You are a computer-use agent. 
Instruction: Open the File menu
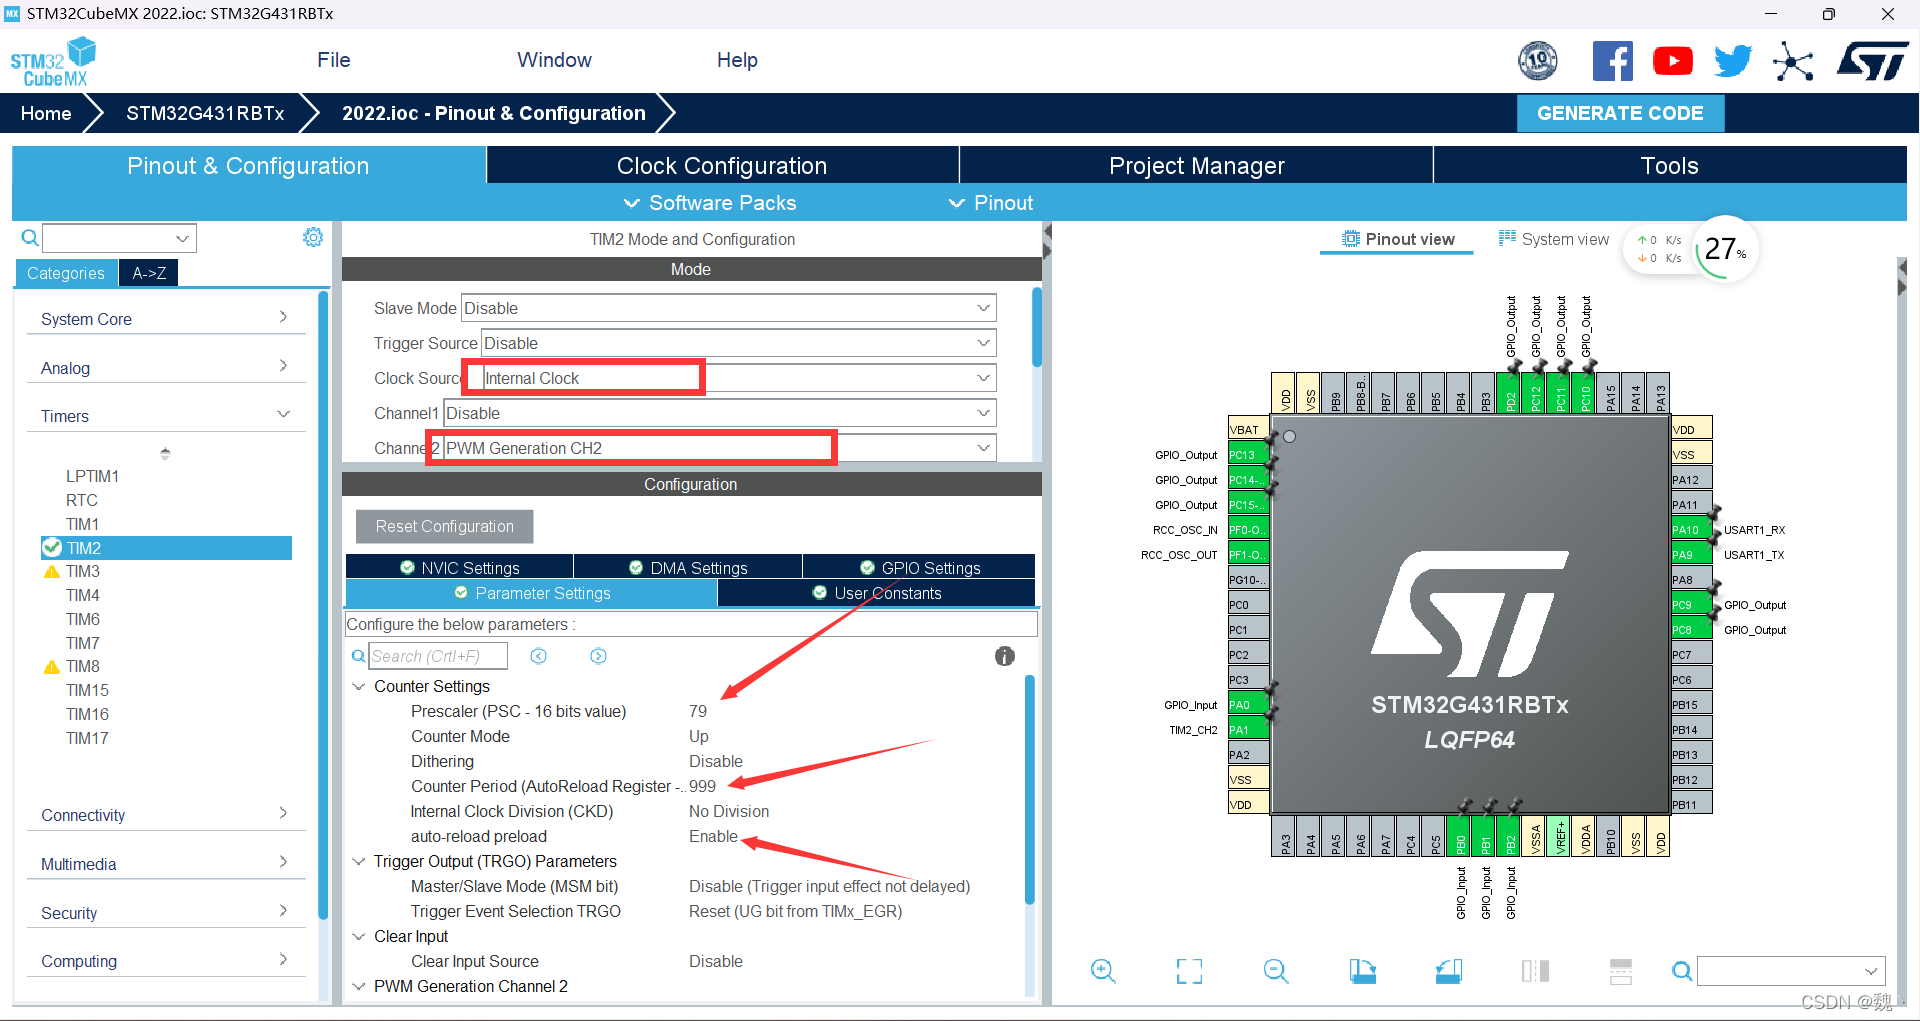(x=334, y=60)
